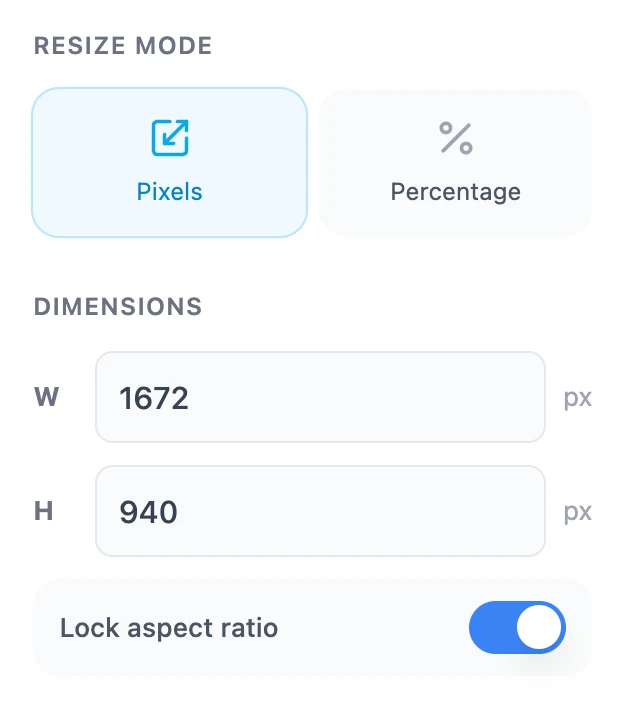Click the white knob of the aspect toggle
The image size is (624, 710).
pyautogui.click(x=539, y=628)
